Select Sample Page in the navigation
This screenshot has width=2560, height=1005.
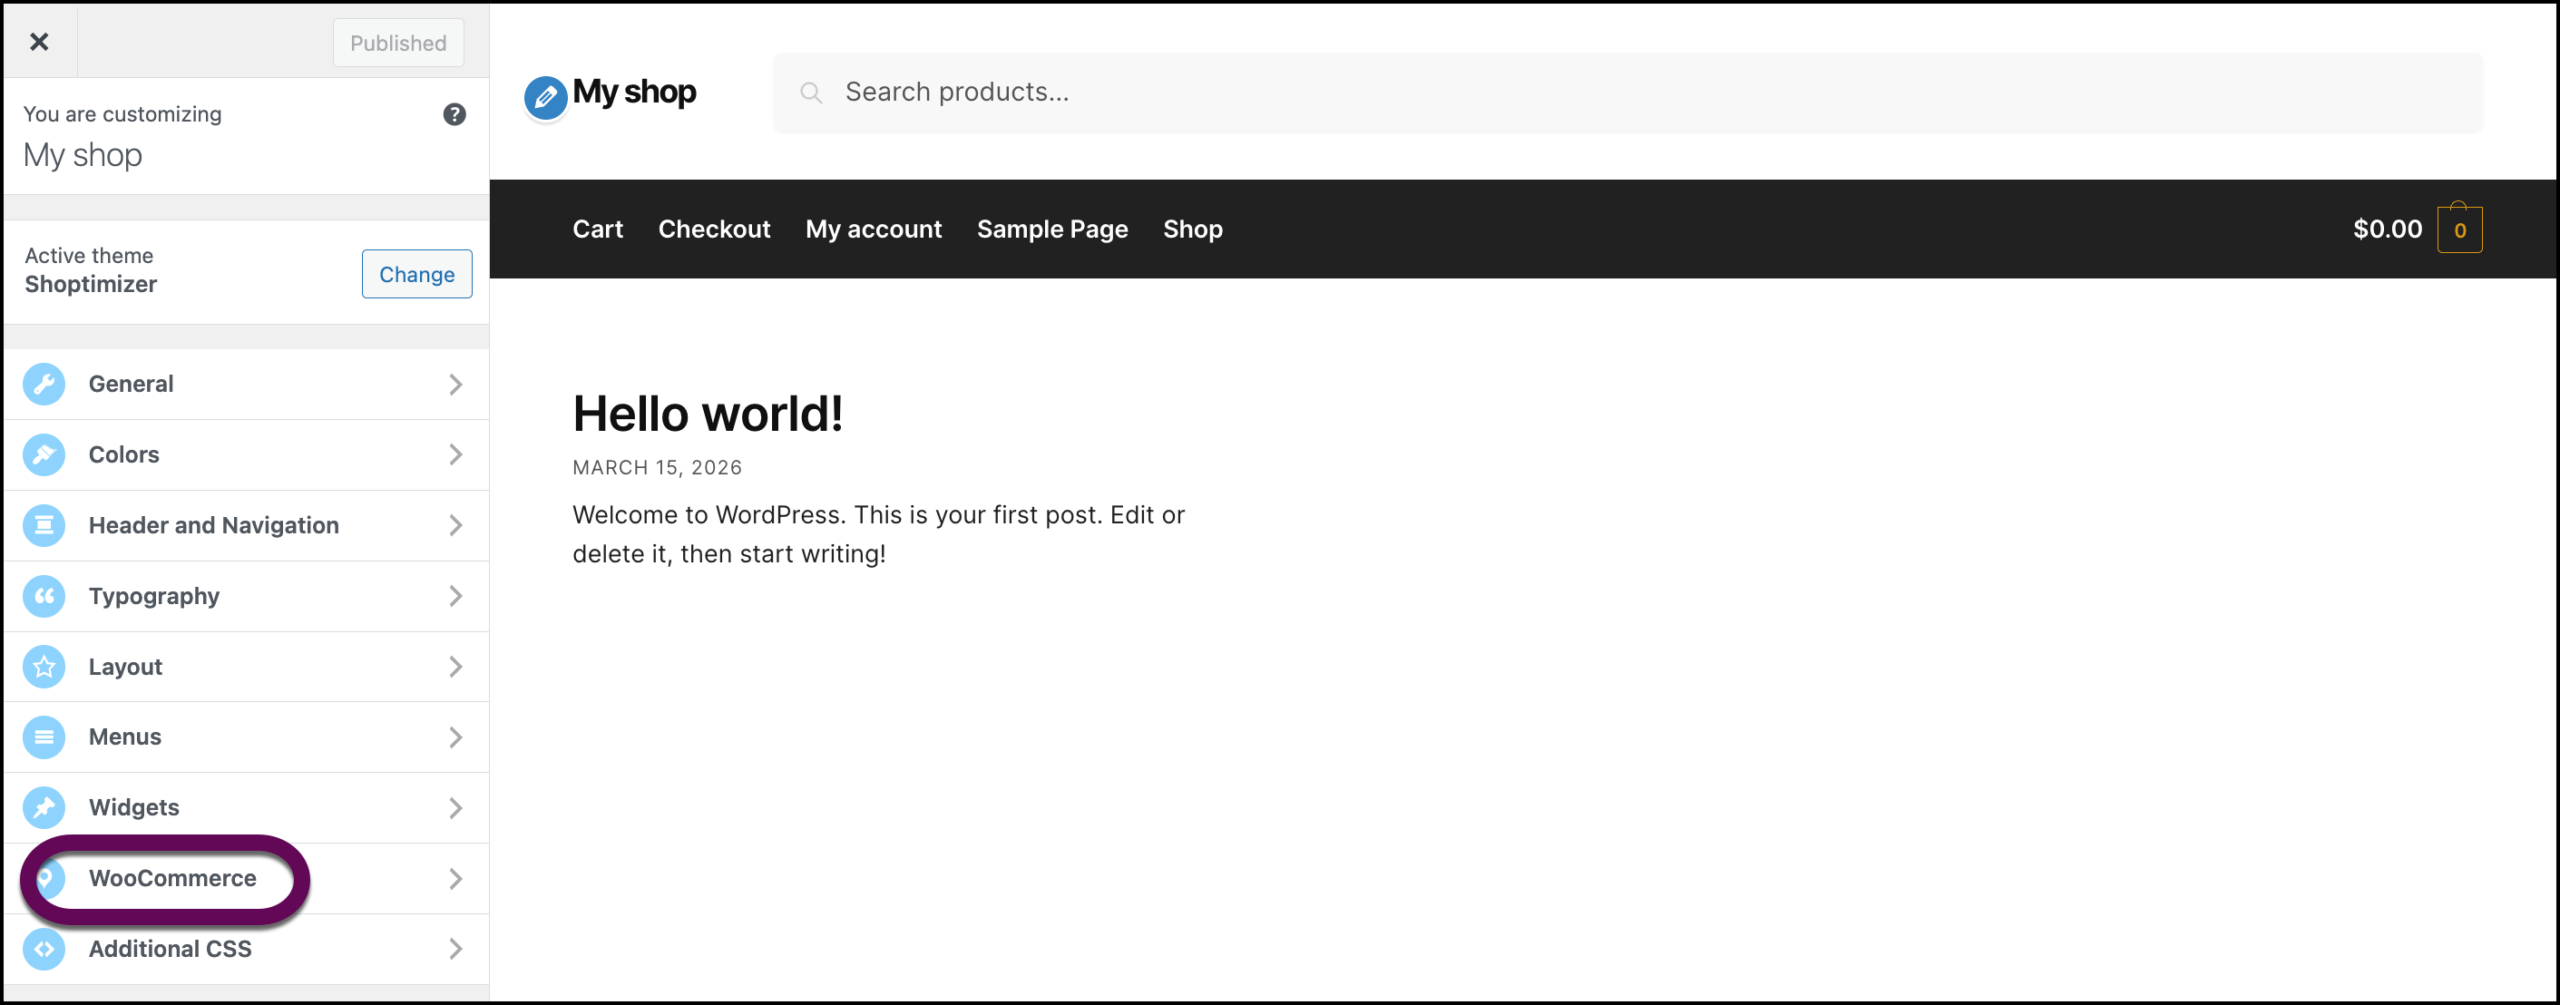(x=1052, y=228)
